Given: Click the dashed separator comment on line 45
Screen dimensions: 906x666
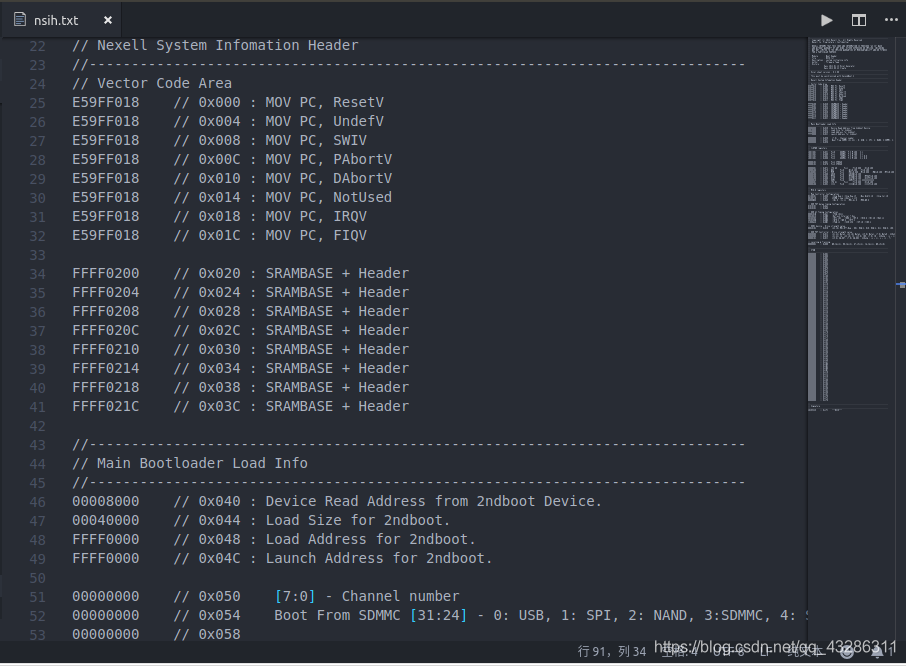Looking at the screenshot, I should point(409,483).
